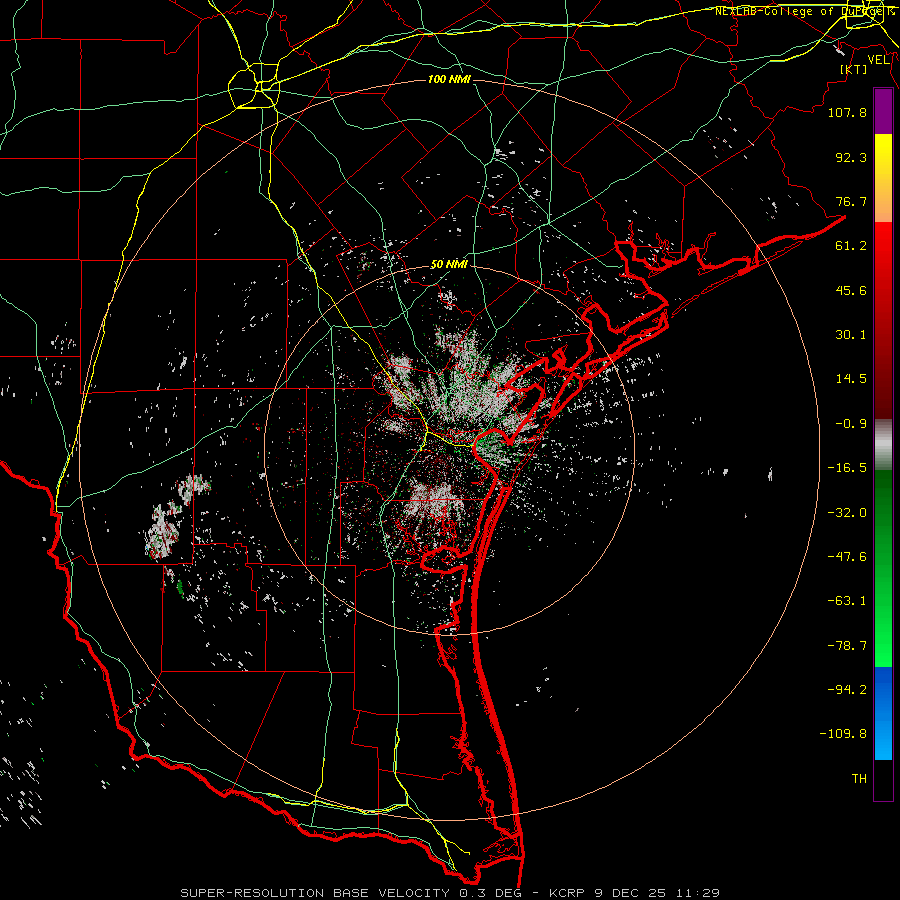Click the Super-Resolution Base Velocity caption text
This screenshot has height=900, width=900.
(450, 893)
